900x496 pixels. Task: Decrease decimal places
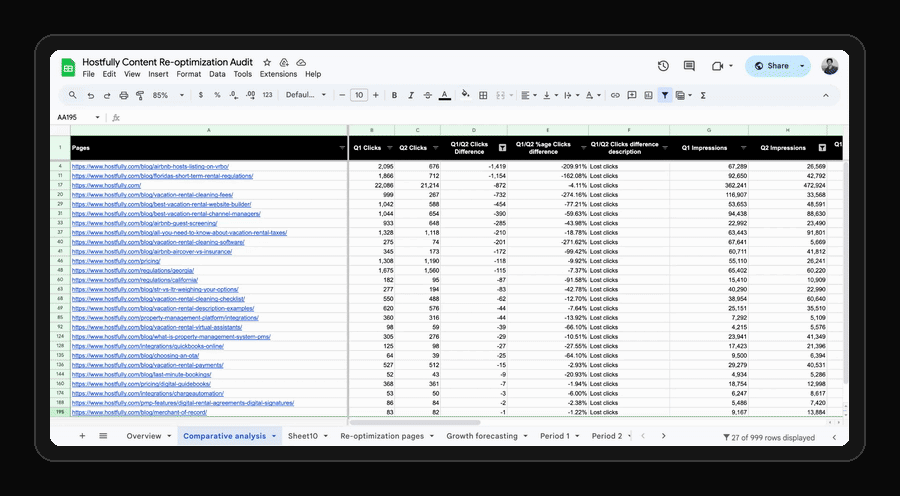233,95
